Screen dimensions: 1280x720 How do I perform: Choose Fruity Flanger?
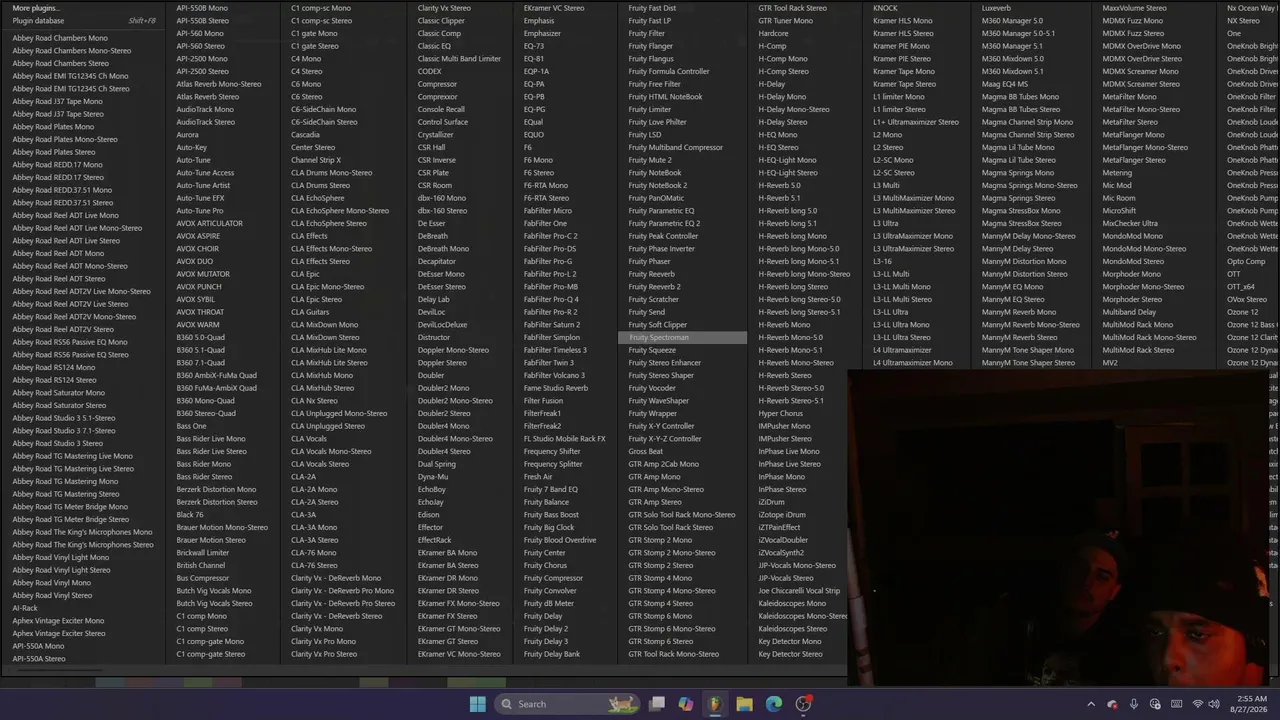[651, 46]
